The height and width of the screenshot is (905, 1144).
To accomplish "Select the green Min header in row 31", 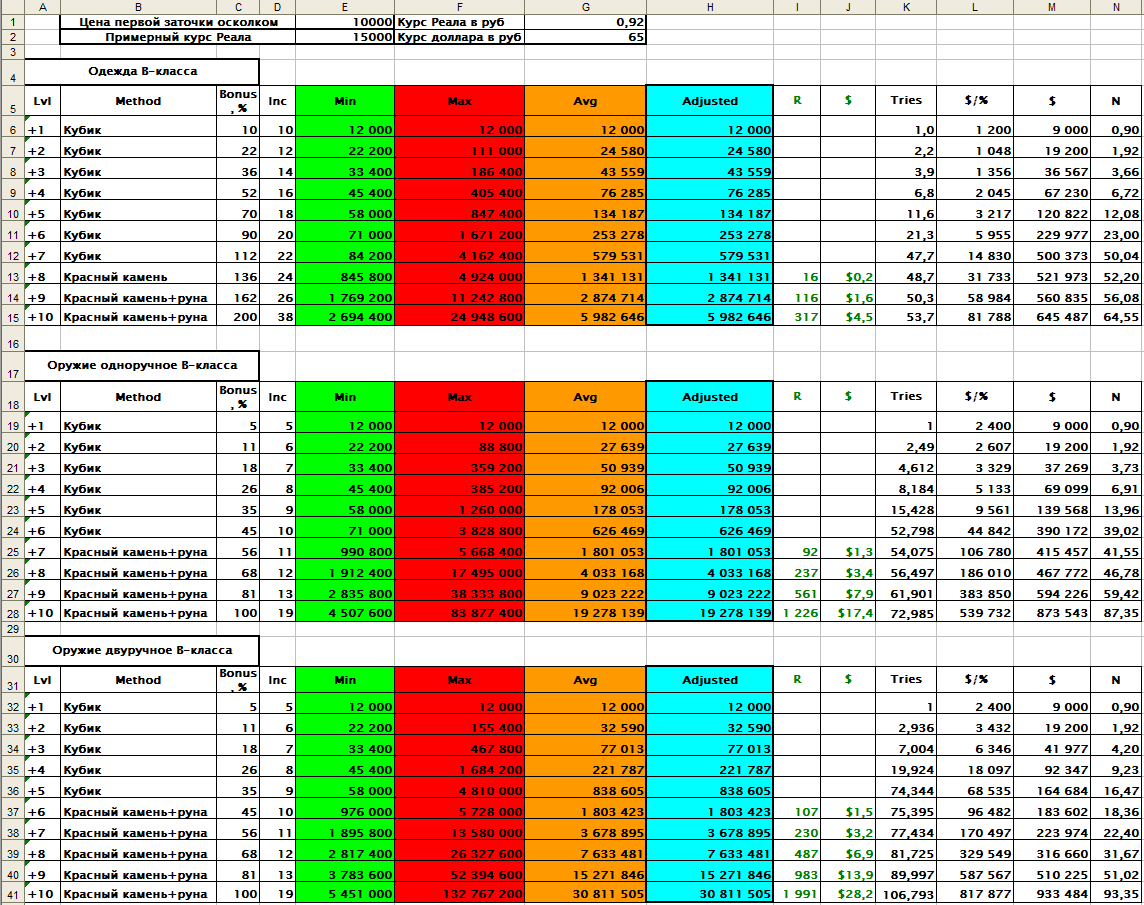I will pyautogui.click(x=345, y=680).
